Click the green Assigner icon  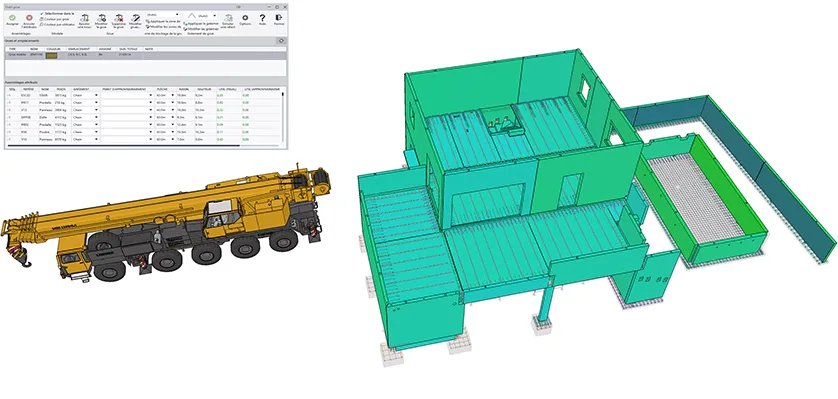point(12,18)
